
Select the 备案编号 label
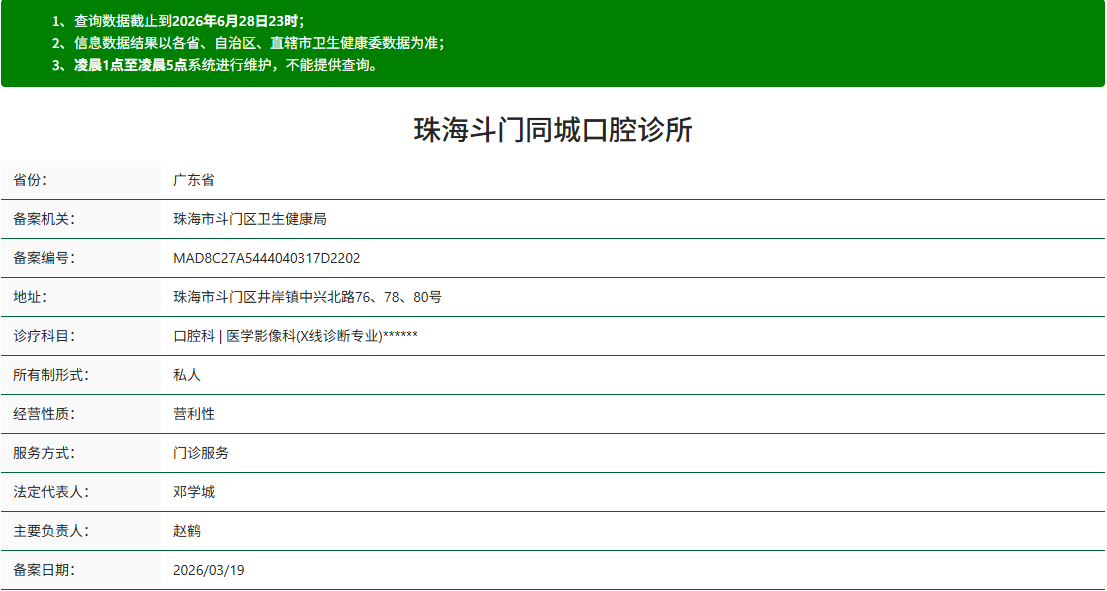[44, 258]
